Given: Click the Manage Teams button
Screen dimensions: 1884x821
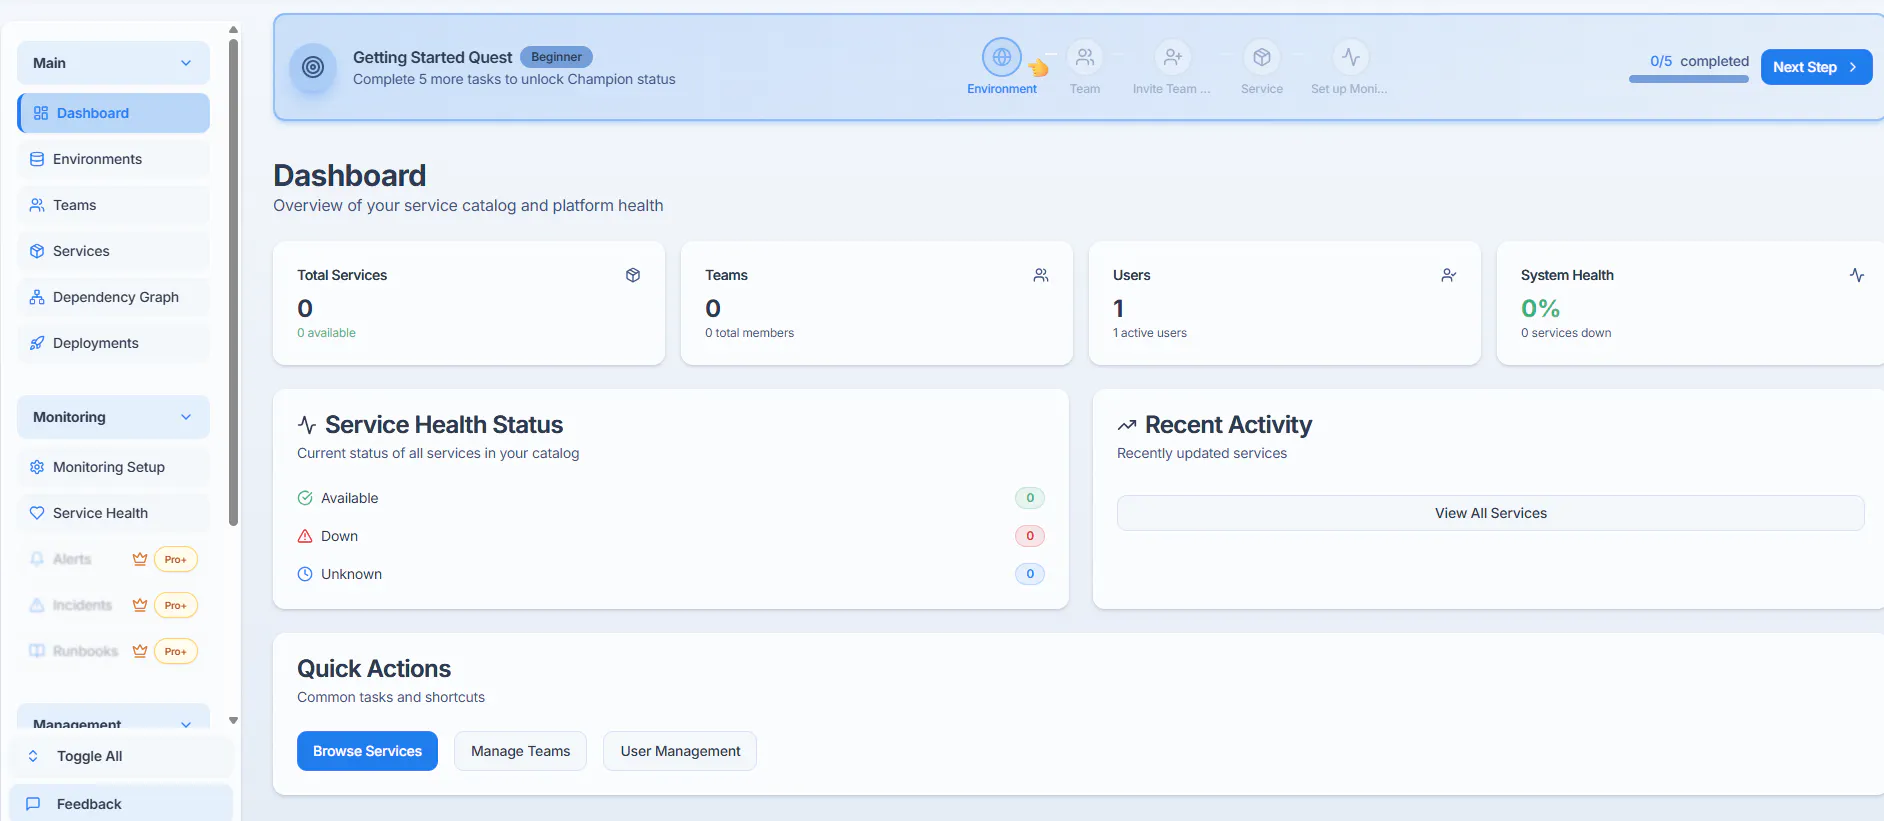Looking at the screenshot, I should (520, 751).
